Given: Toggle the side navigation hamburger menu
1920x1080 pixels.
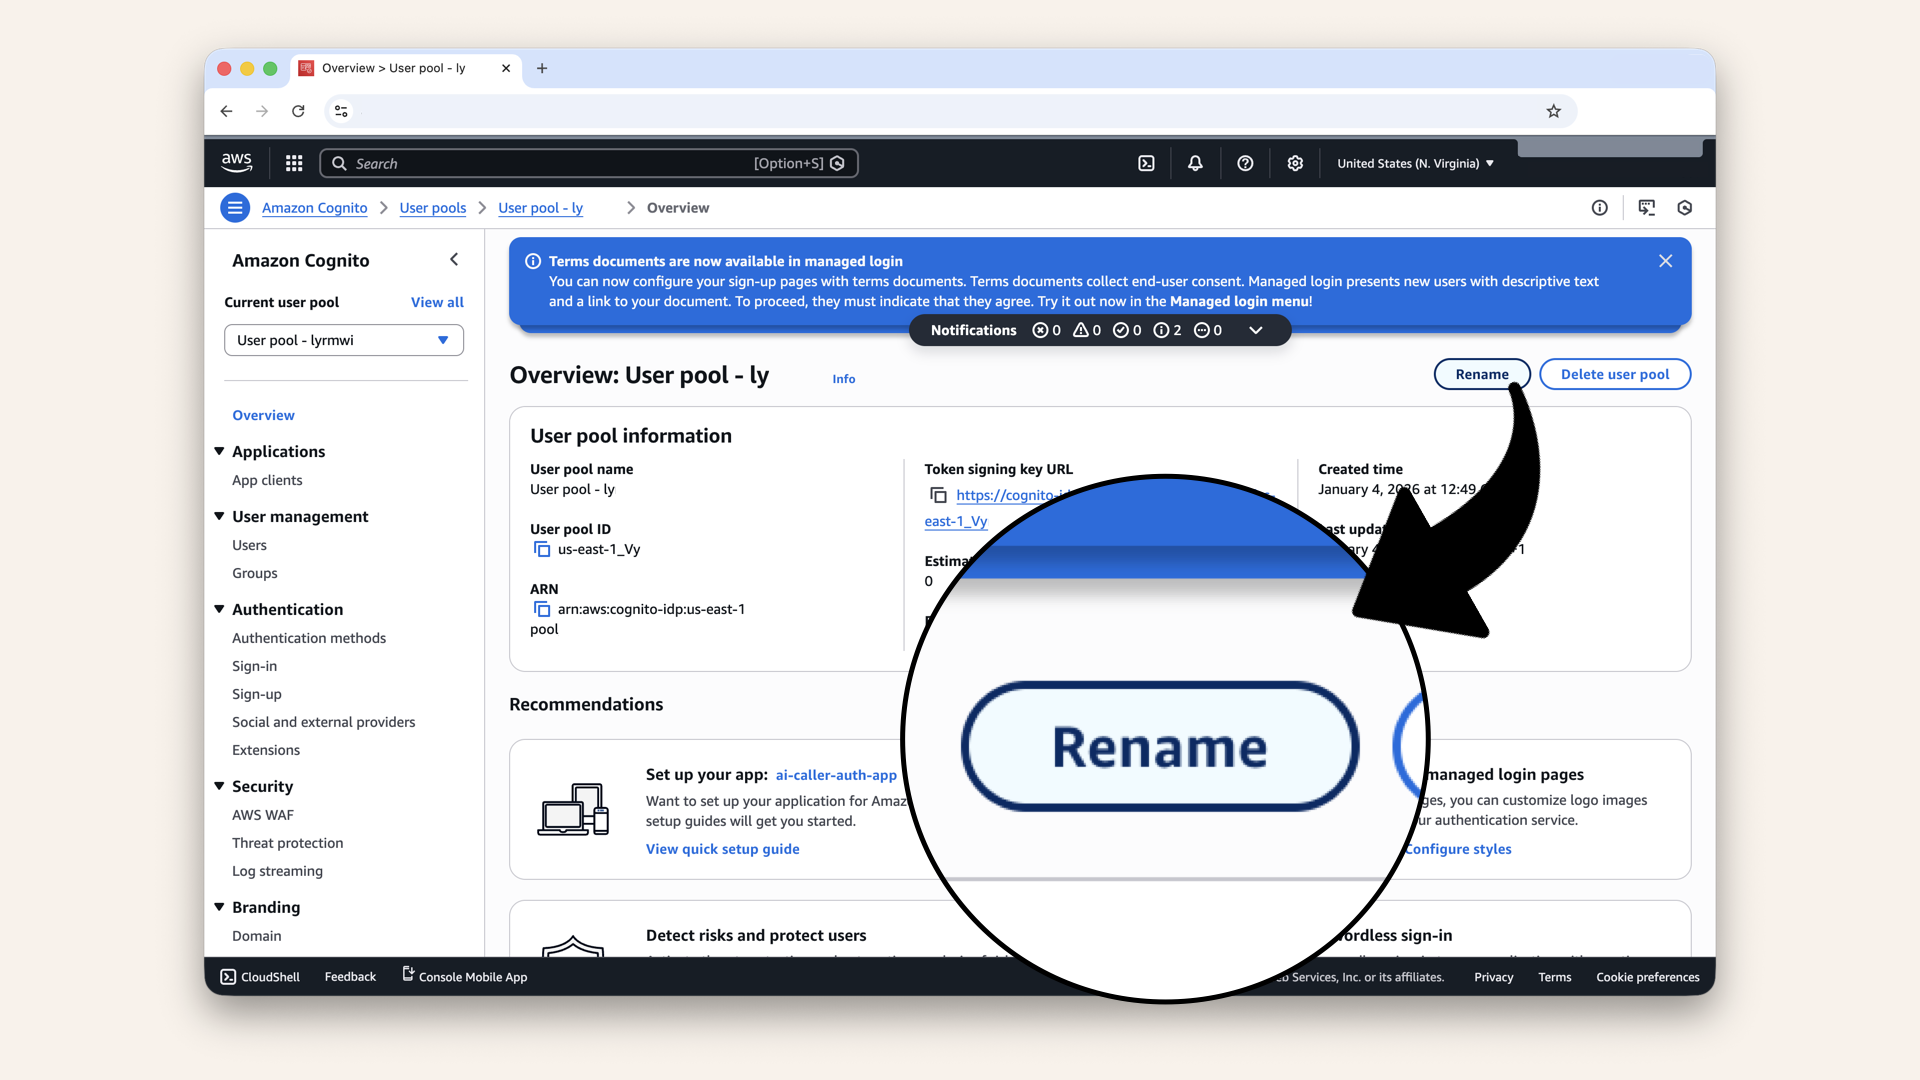Looking at the screenshot, I should coord(235,208).
